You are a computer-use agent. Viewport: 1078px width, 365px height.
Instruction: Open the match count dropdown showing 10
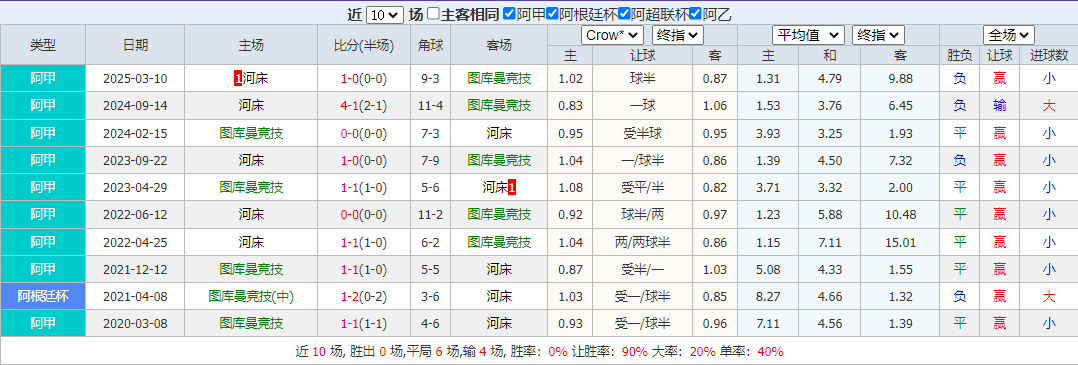(384, 14)
